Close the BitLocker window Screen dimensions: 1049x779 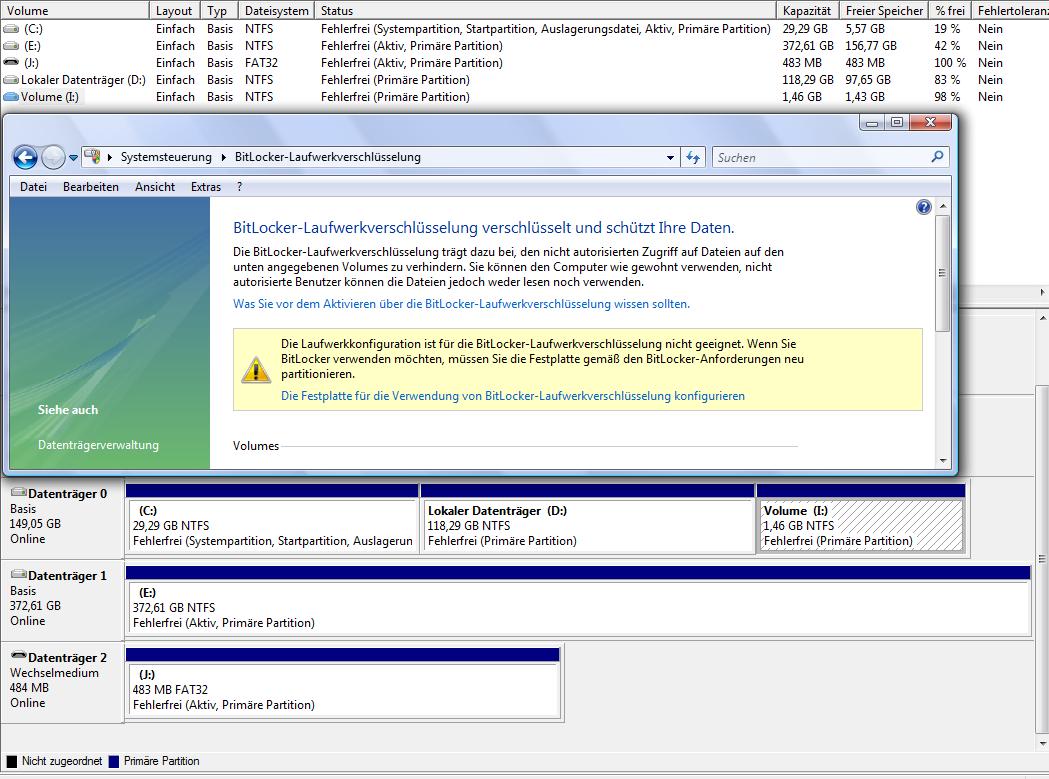pos(930,122)
